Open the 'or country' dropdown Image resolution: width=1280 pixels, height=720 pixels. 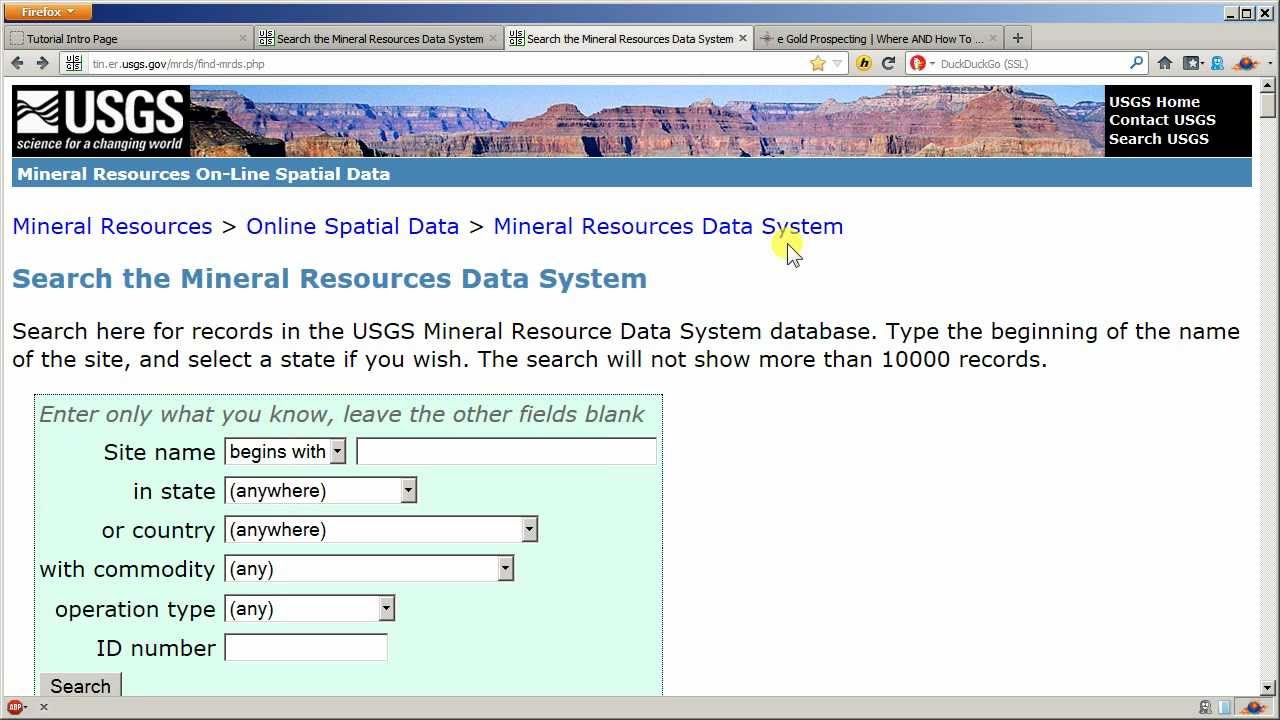coord(381,530)
